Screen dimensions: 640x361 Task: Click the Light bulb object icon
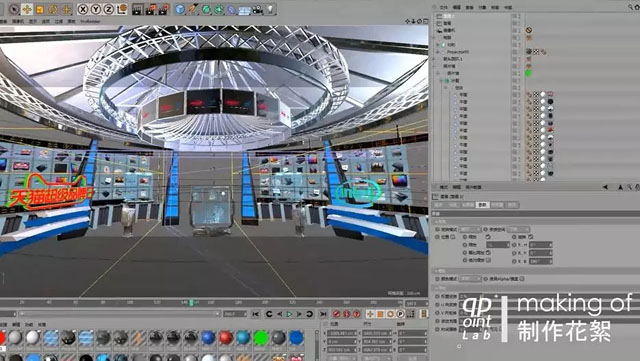click(270, 9)
